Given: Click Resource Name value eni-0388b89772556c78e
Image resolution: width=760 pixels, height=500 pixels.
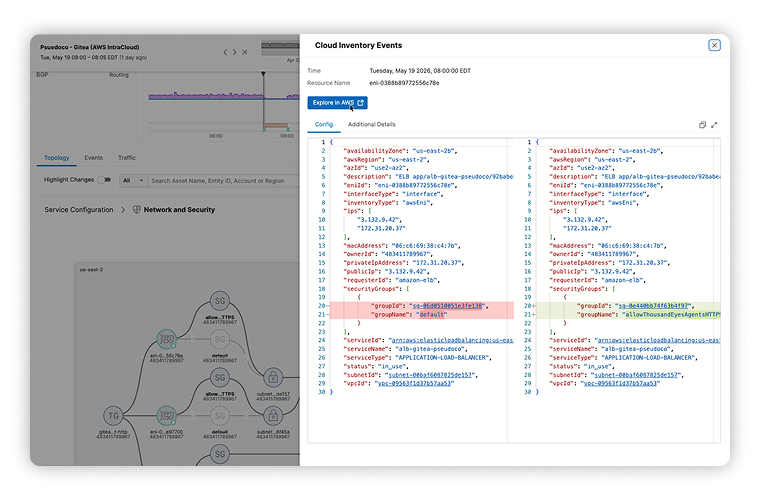Looking at the screenshot, I should [404, 83].
